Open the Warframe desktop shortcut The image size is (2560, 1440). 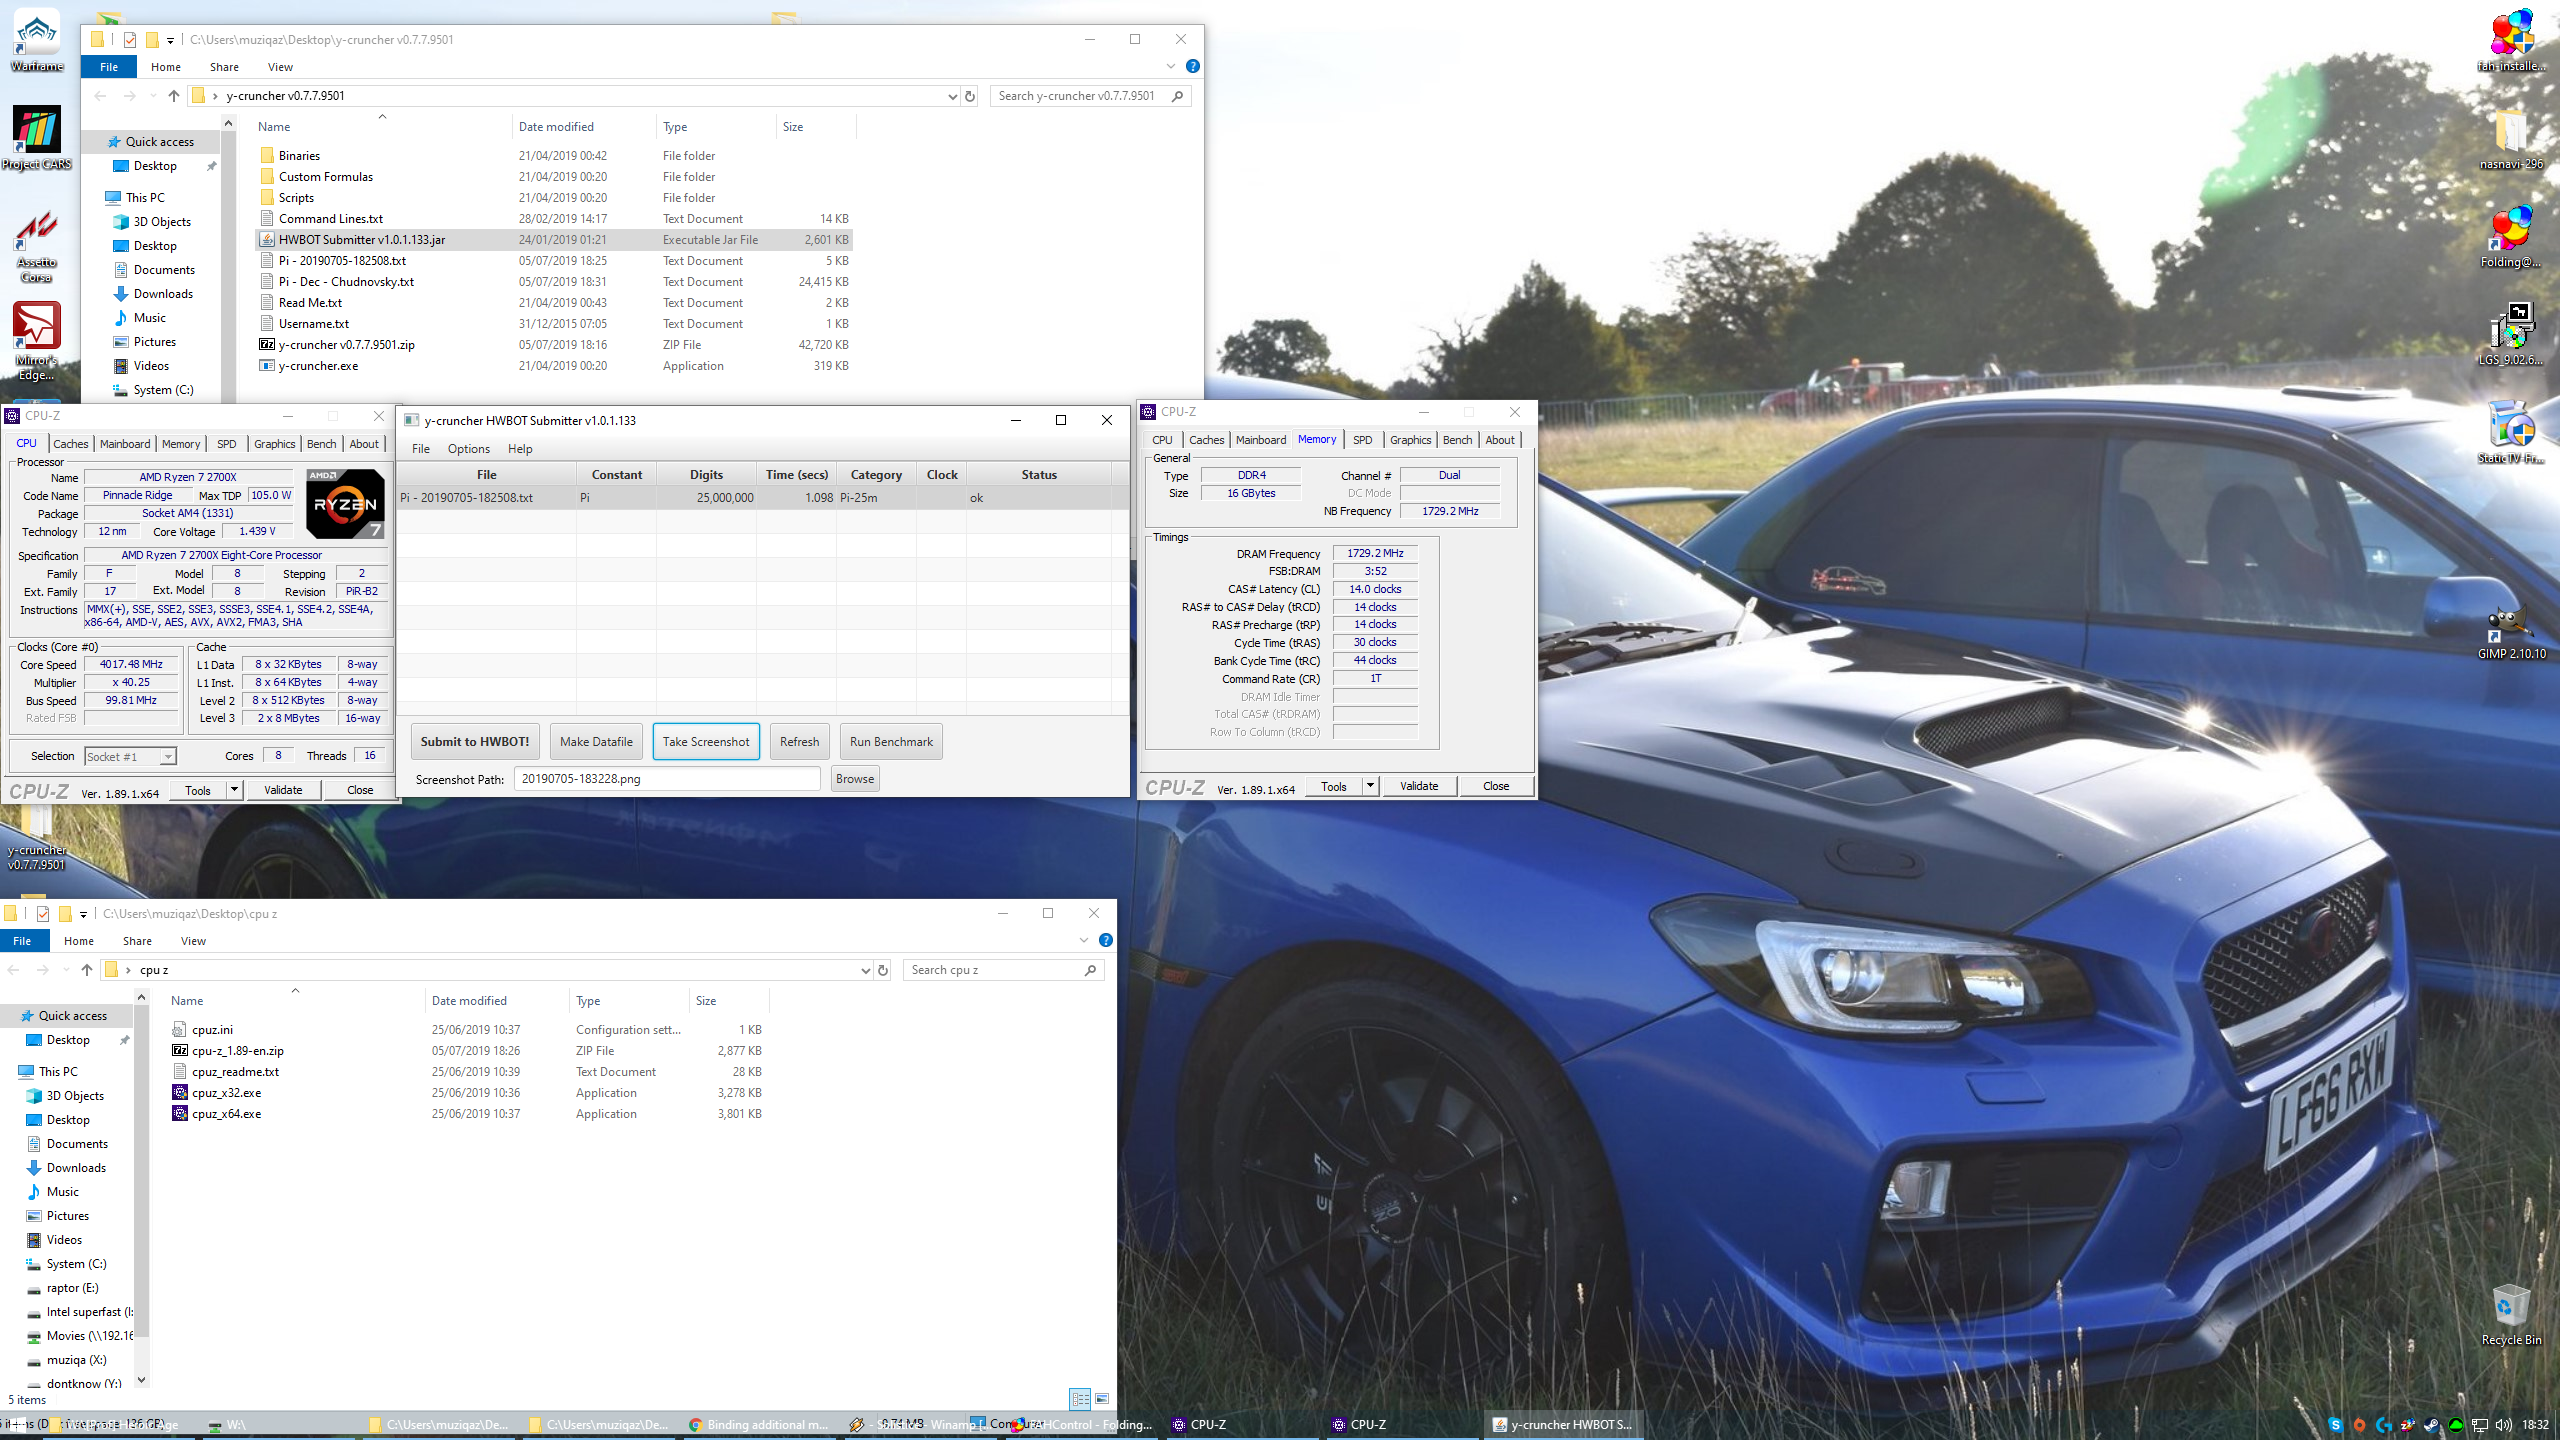click(x=37, y=40)
